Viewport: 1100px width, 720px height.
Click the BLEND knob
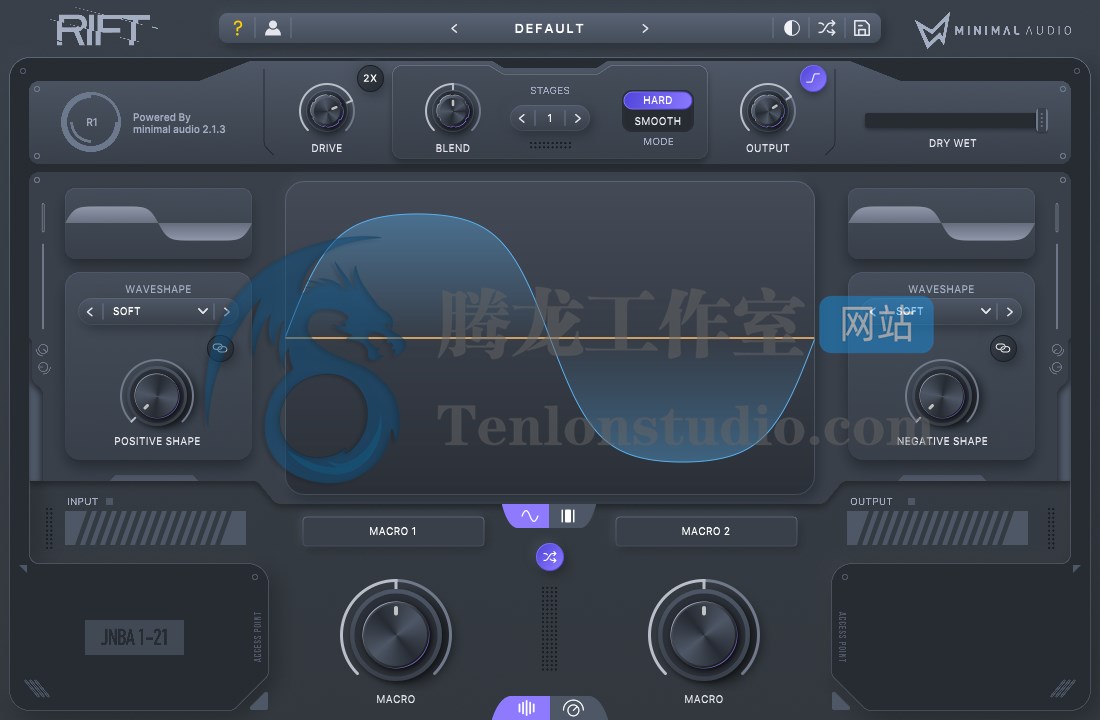tap(452, 110)
